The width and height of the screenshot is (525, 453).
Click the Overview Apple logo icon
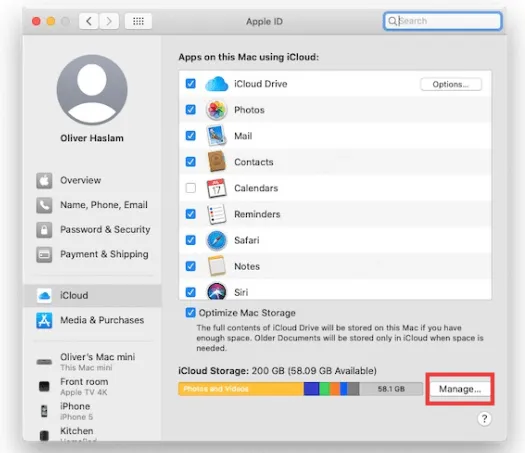click(x=44, y=181)
